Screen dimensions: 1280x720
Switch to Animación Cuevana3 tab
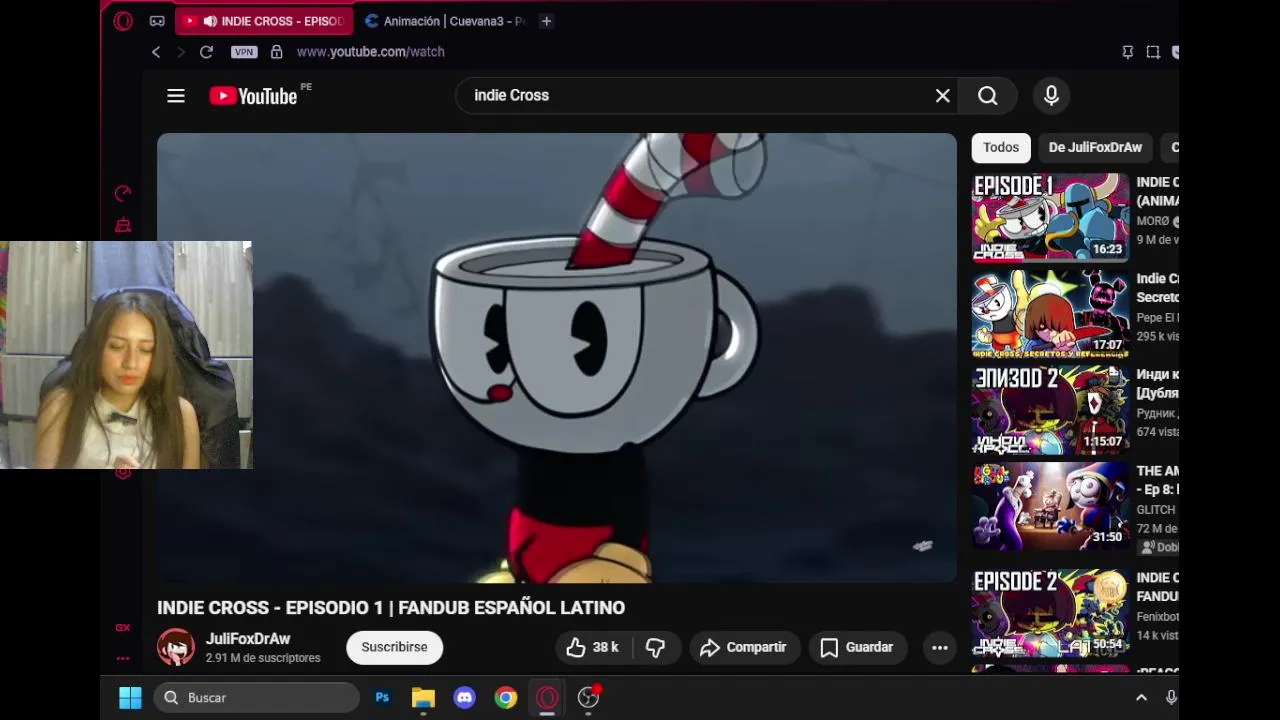[x=445, y=21]
